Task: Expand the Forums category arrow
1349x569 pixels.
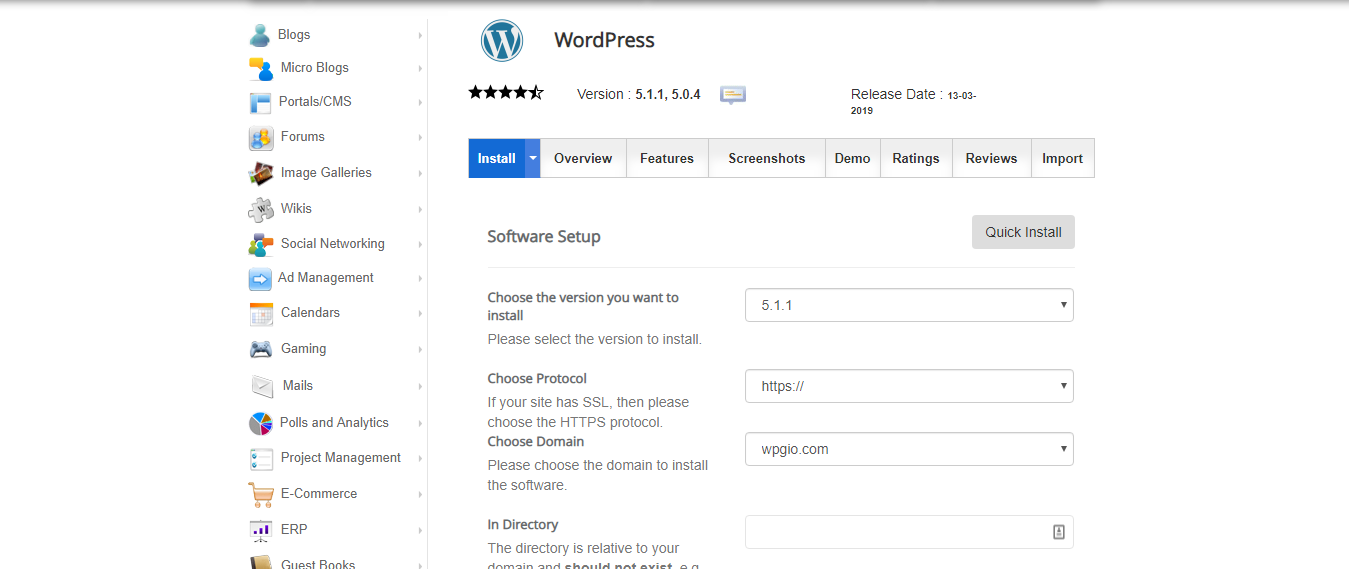Action: click(420, 138)
